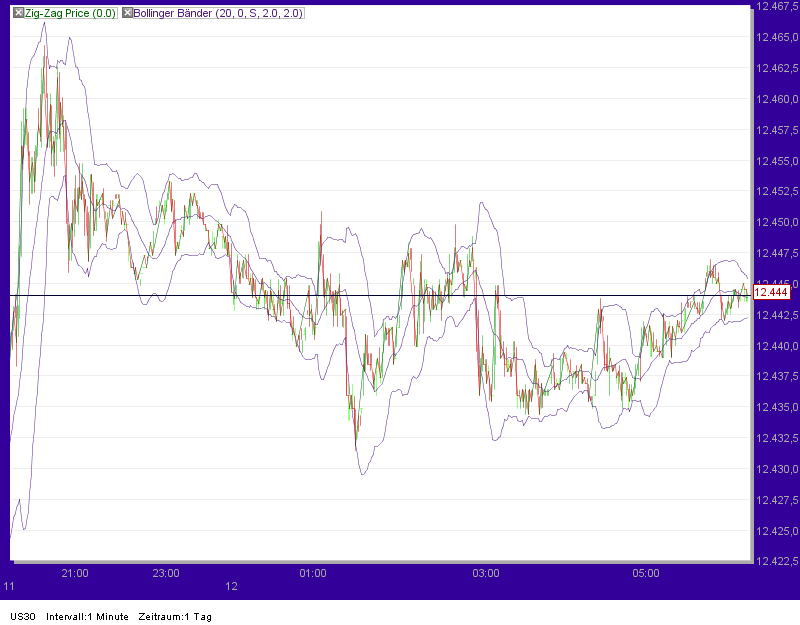
Task: Click the current price marker showing 12.444
Action: (x=771, y=294)
